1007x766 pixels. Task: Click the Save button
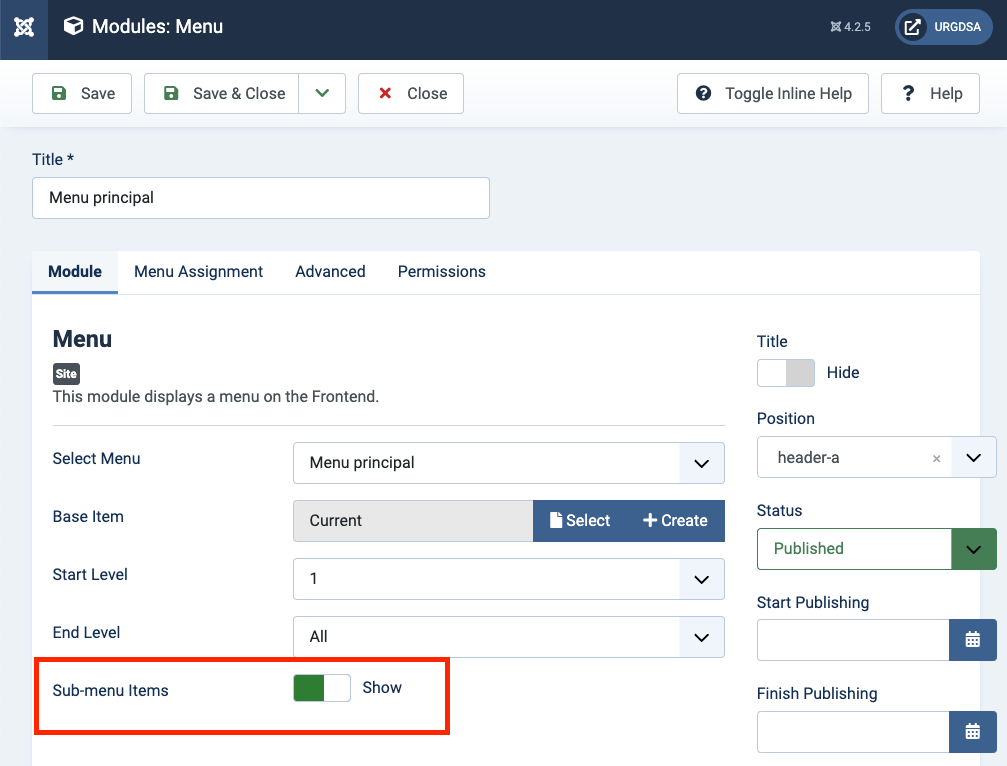click(82, 94)
